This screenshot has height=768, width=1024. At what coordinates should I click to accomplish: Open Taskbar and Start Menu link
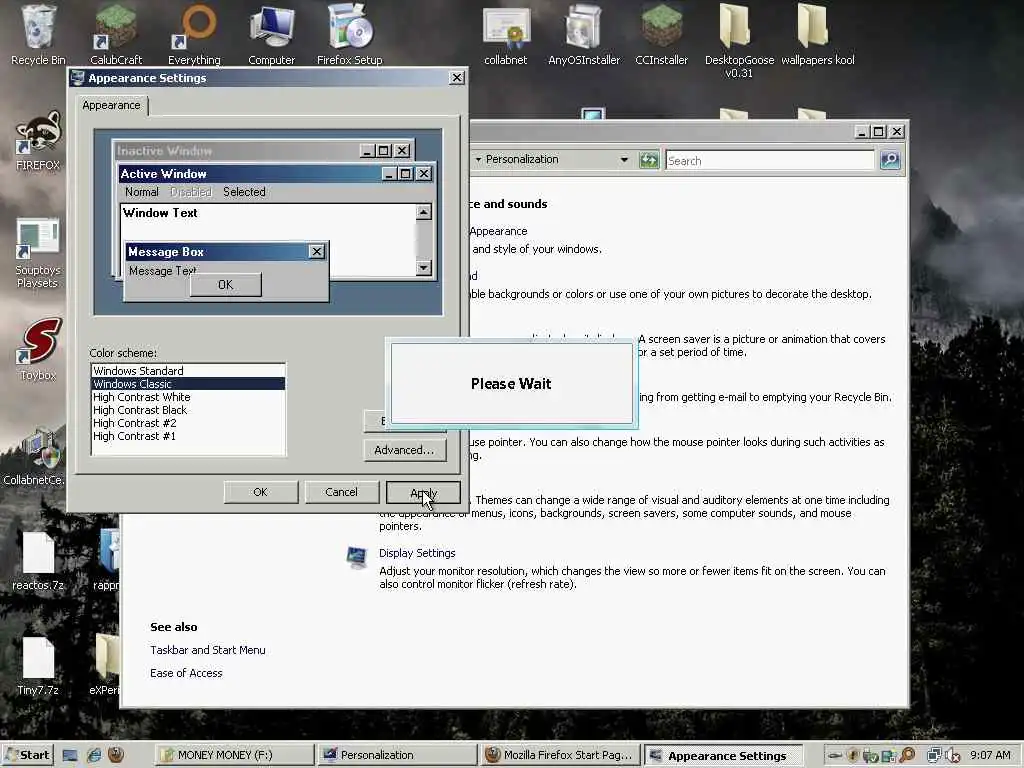[208, 650]
